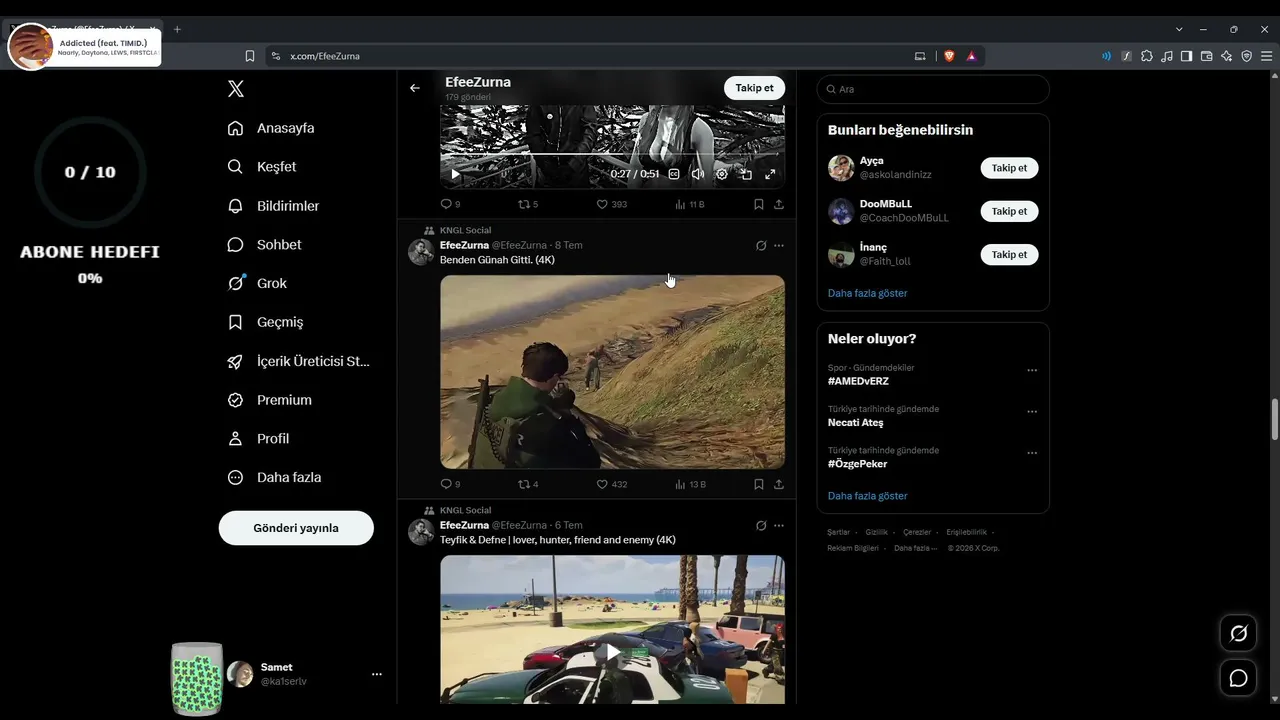
Task: View the 13 B views analytics
Action: tap(690, 484)
